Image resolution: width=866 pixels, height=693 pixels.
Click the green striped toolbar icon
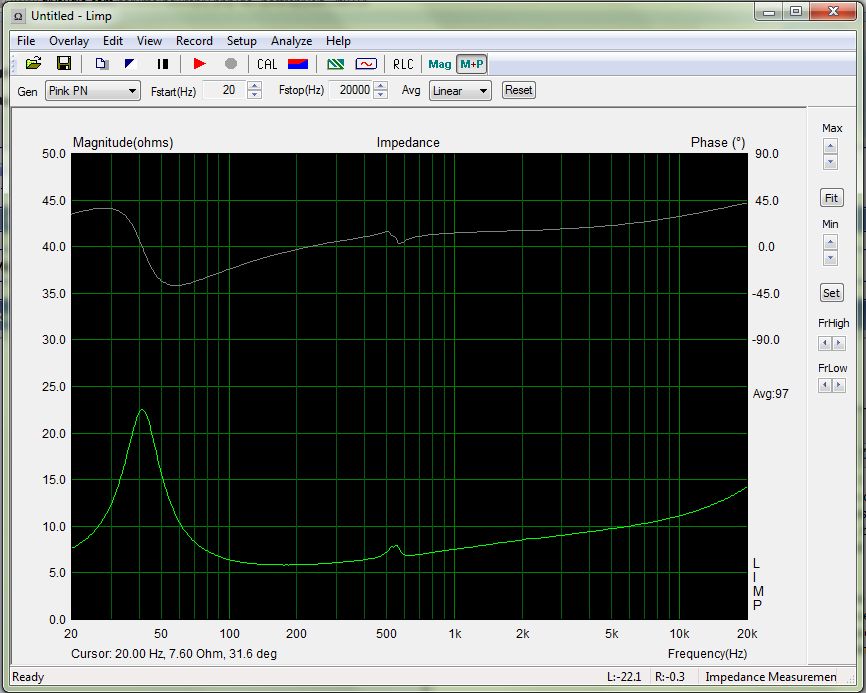(x=335, y=64)
